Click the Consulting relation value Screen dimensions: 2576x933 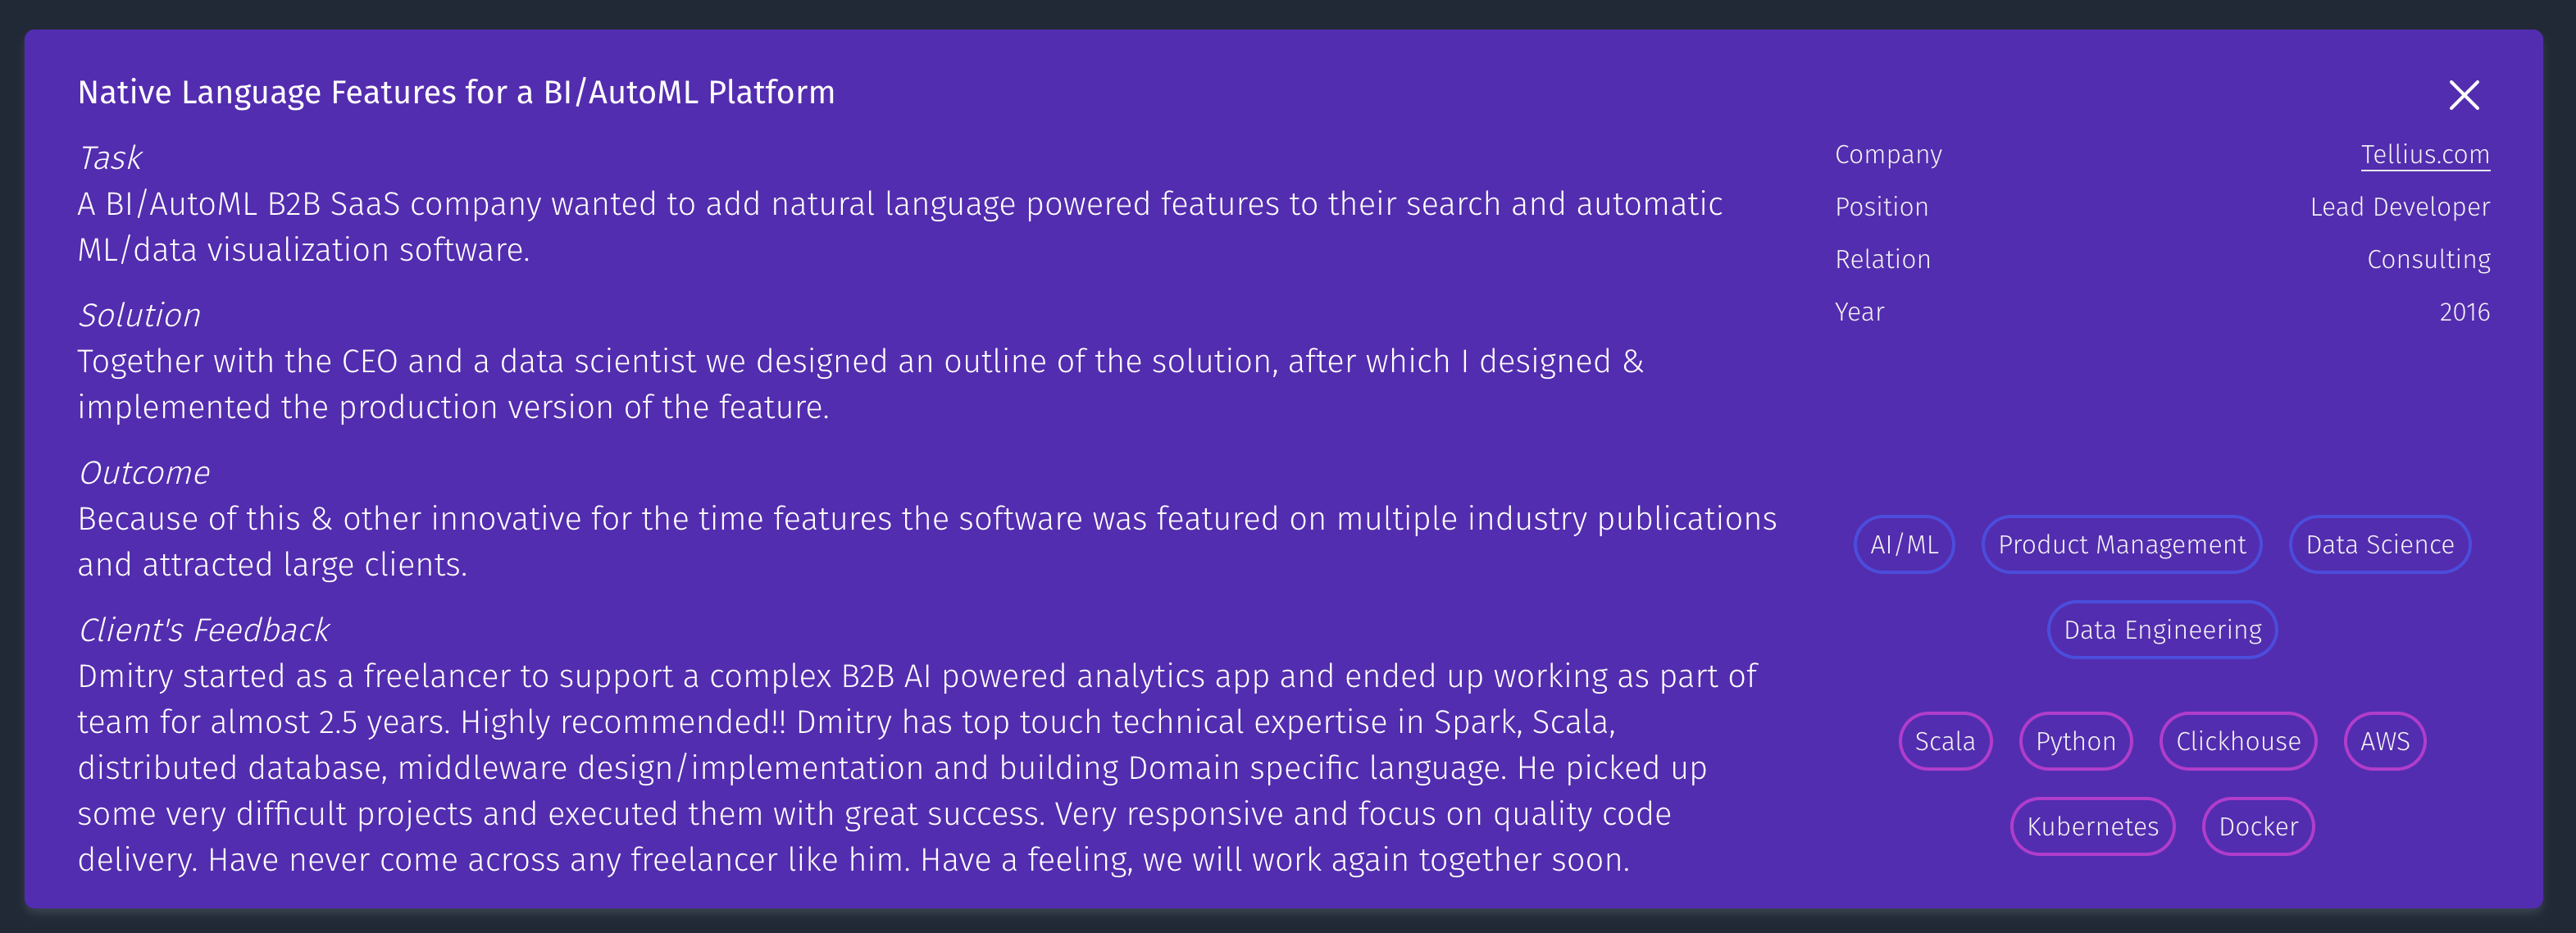click(x=2428, y=258)
